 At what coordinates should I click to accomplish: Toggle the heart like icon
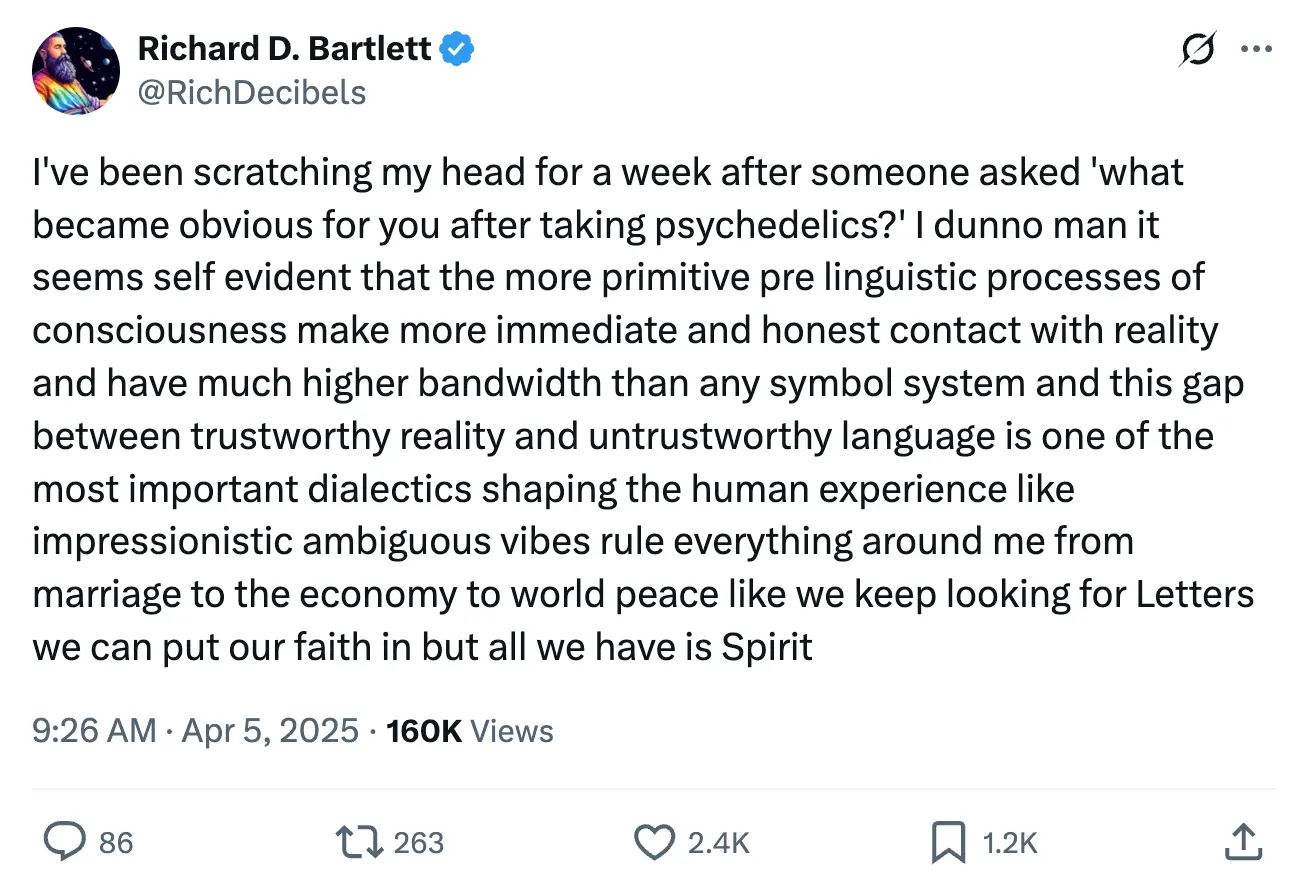(655, 842)
